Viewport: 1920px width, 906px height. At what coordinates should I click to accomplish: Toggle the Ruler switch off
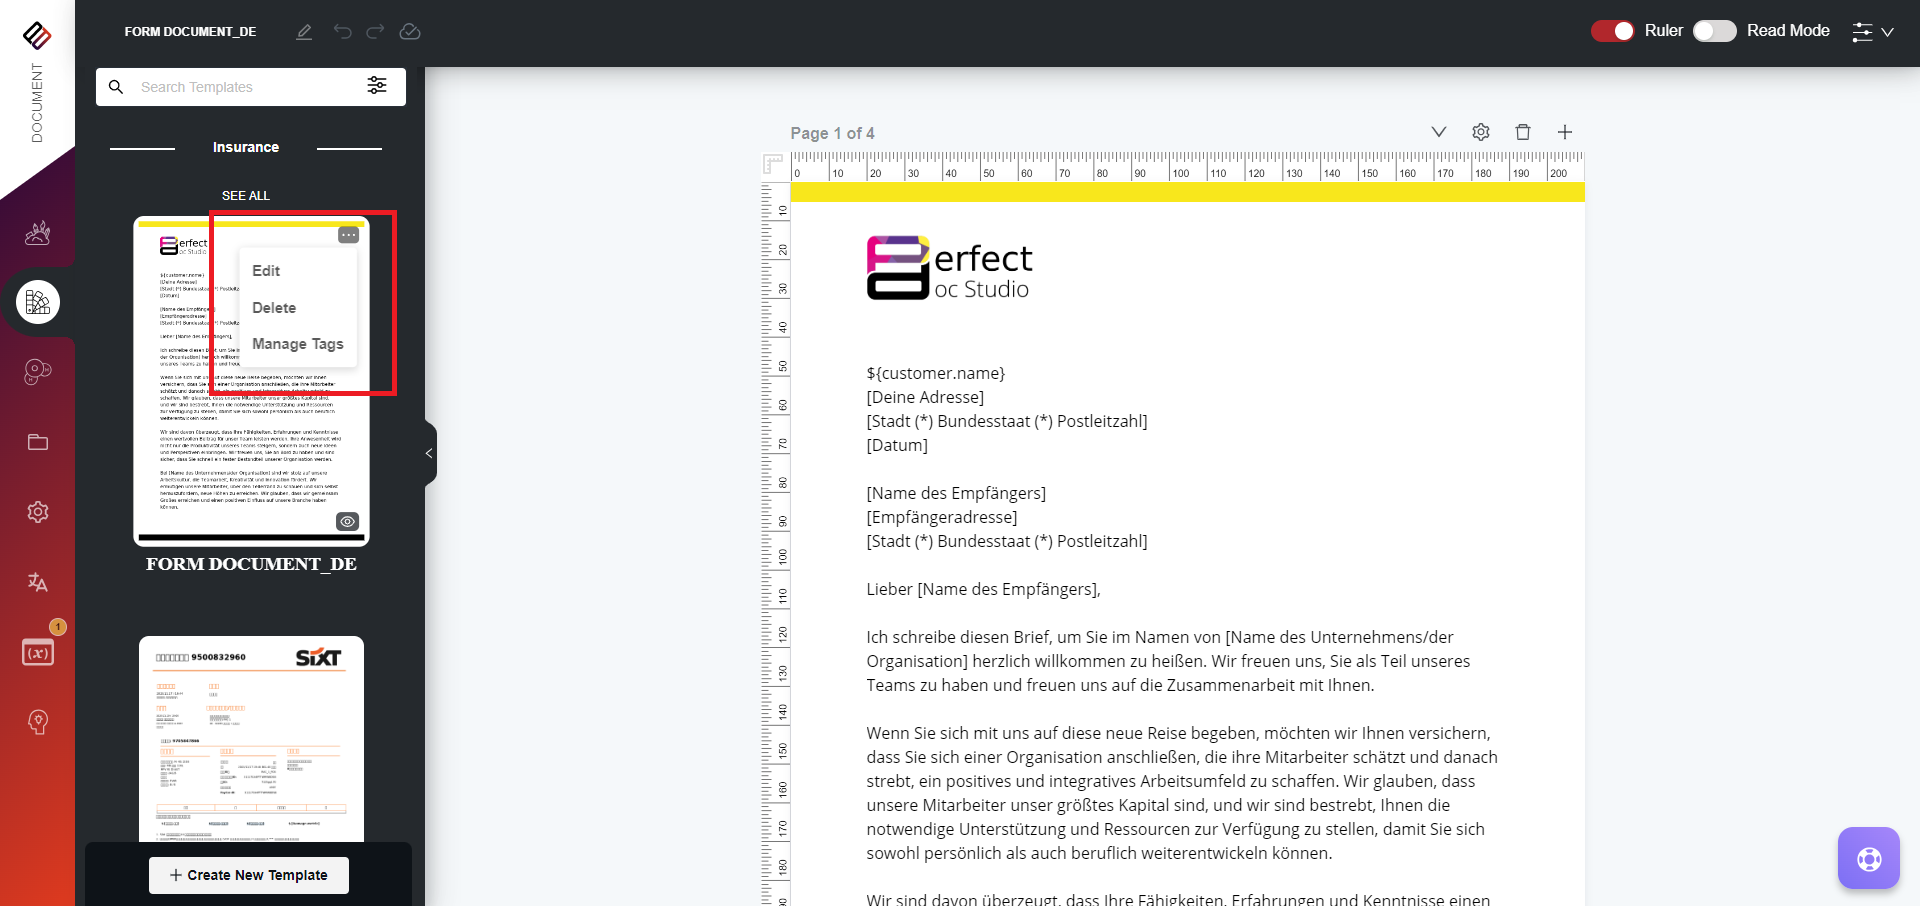tap(1612, 31)
